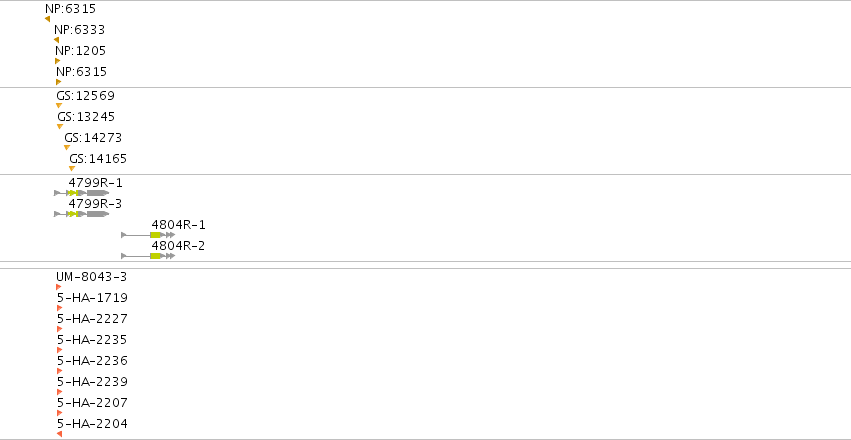Click the 4799R-1 gene model glyph
851x440 pixels.
point(82,193)
